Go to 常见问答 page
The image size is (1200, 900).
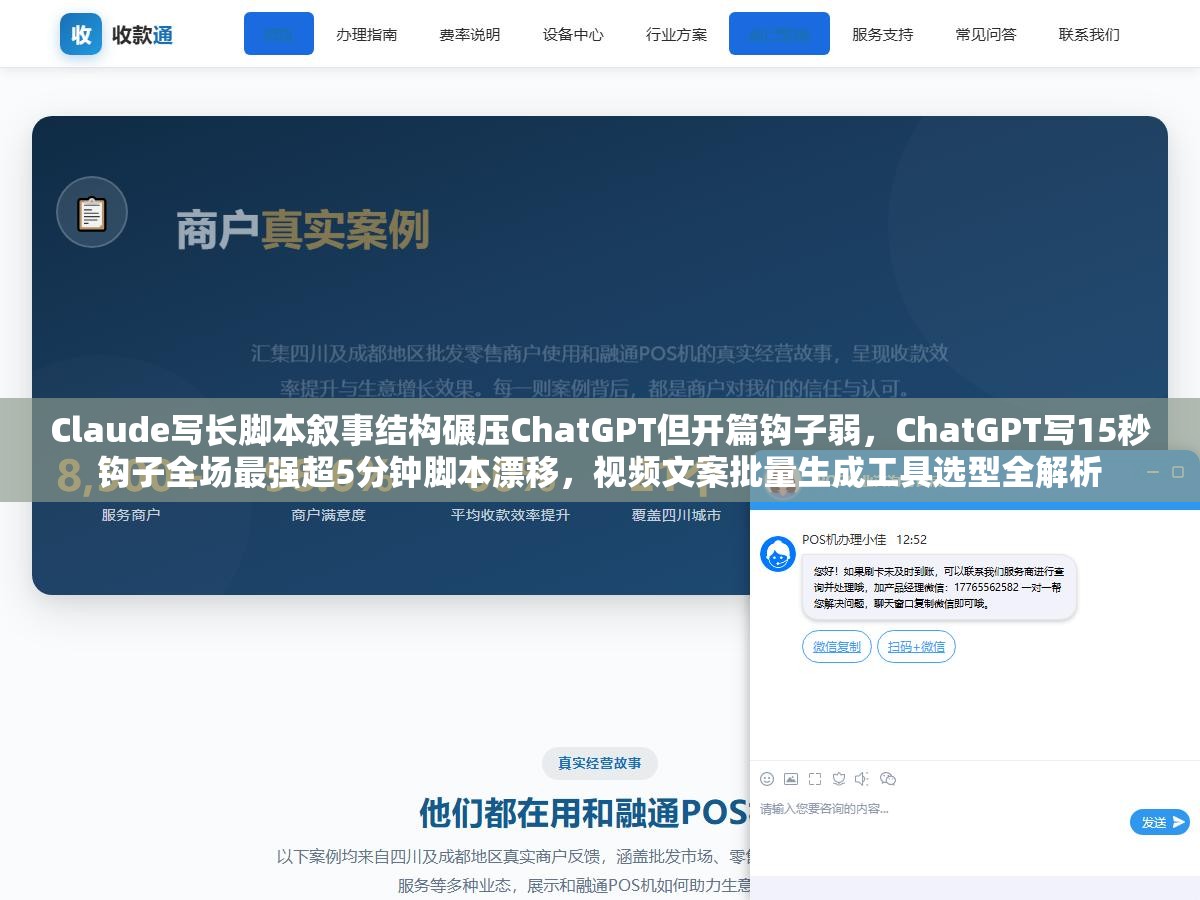[985, 34]
